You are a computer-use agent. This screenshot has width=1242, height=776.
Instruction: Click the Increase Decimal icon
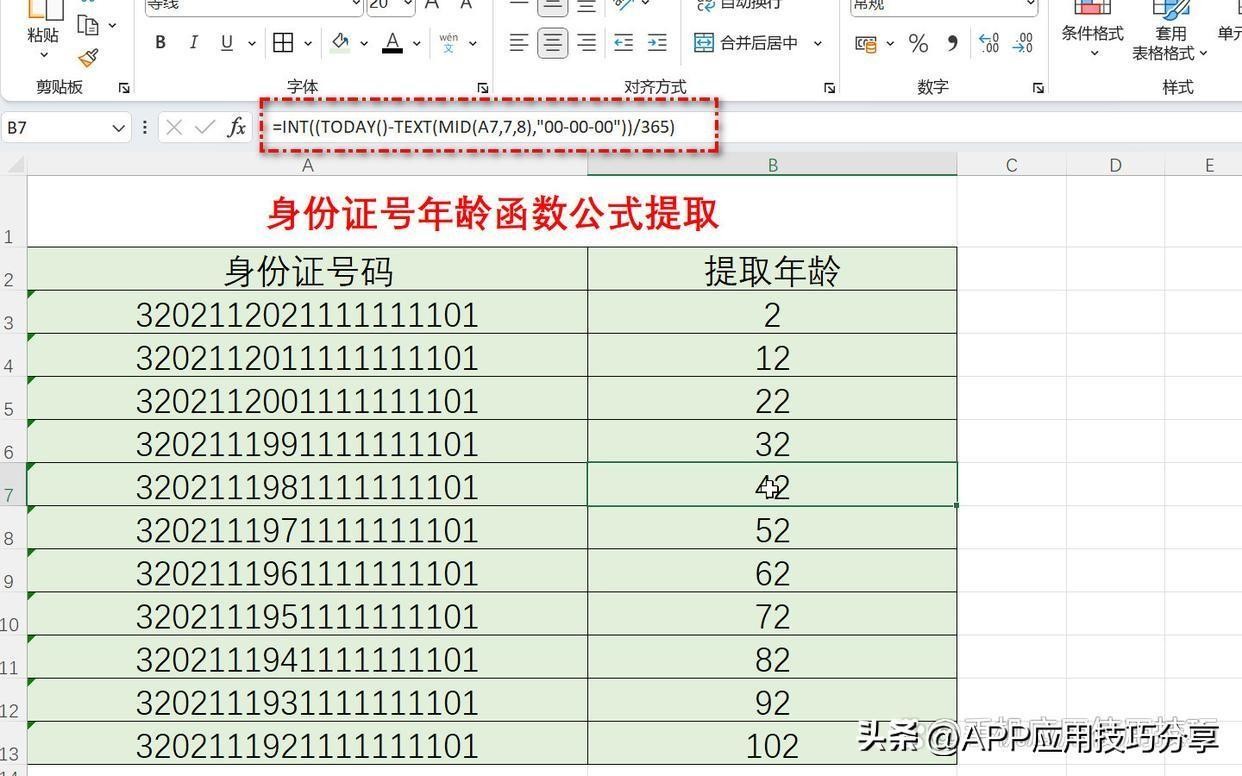[x=988, y=43]
